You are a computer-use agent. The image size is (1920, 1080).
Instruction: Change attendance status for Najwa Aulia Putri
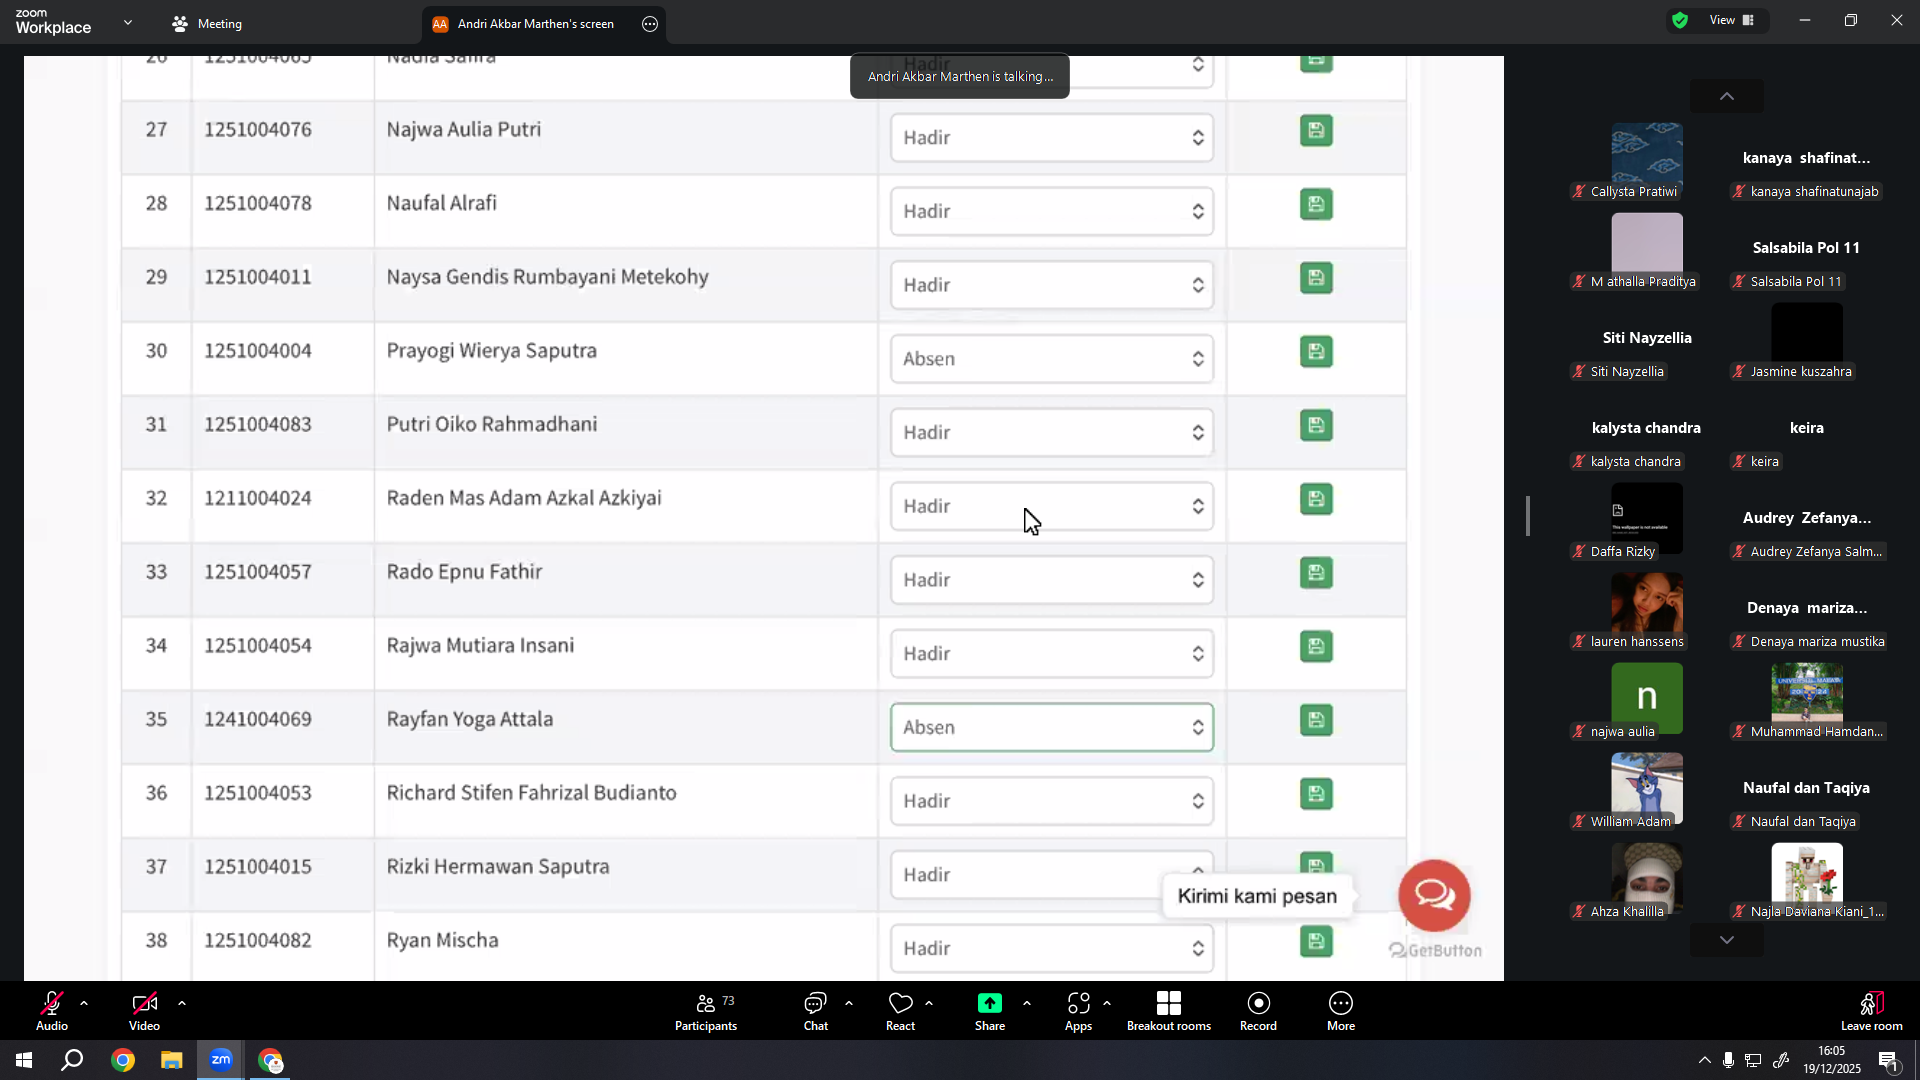tap(1052, 138)
